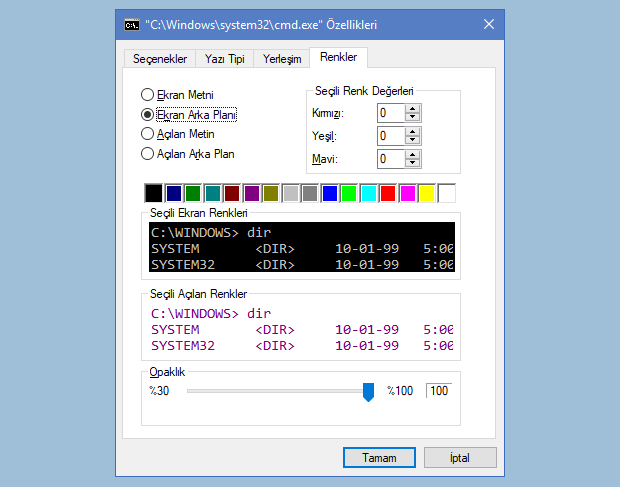Pick the purple color swatch
The height and width of the screenshot is (487, 620).
pyautogui.click(x=251, y=193)
